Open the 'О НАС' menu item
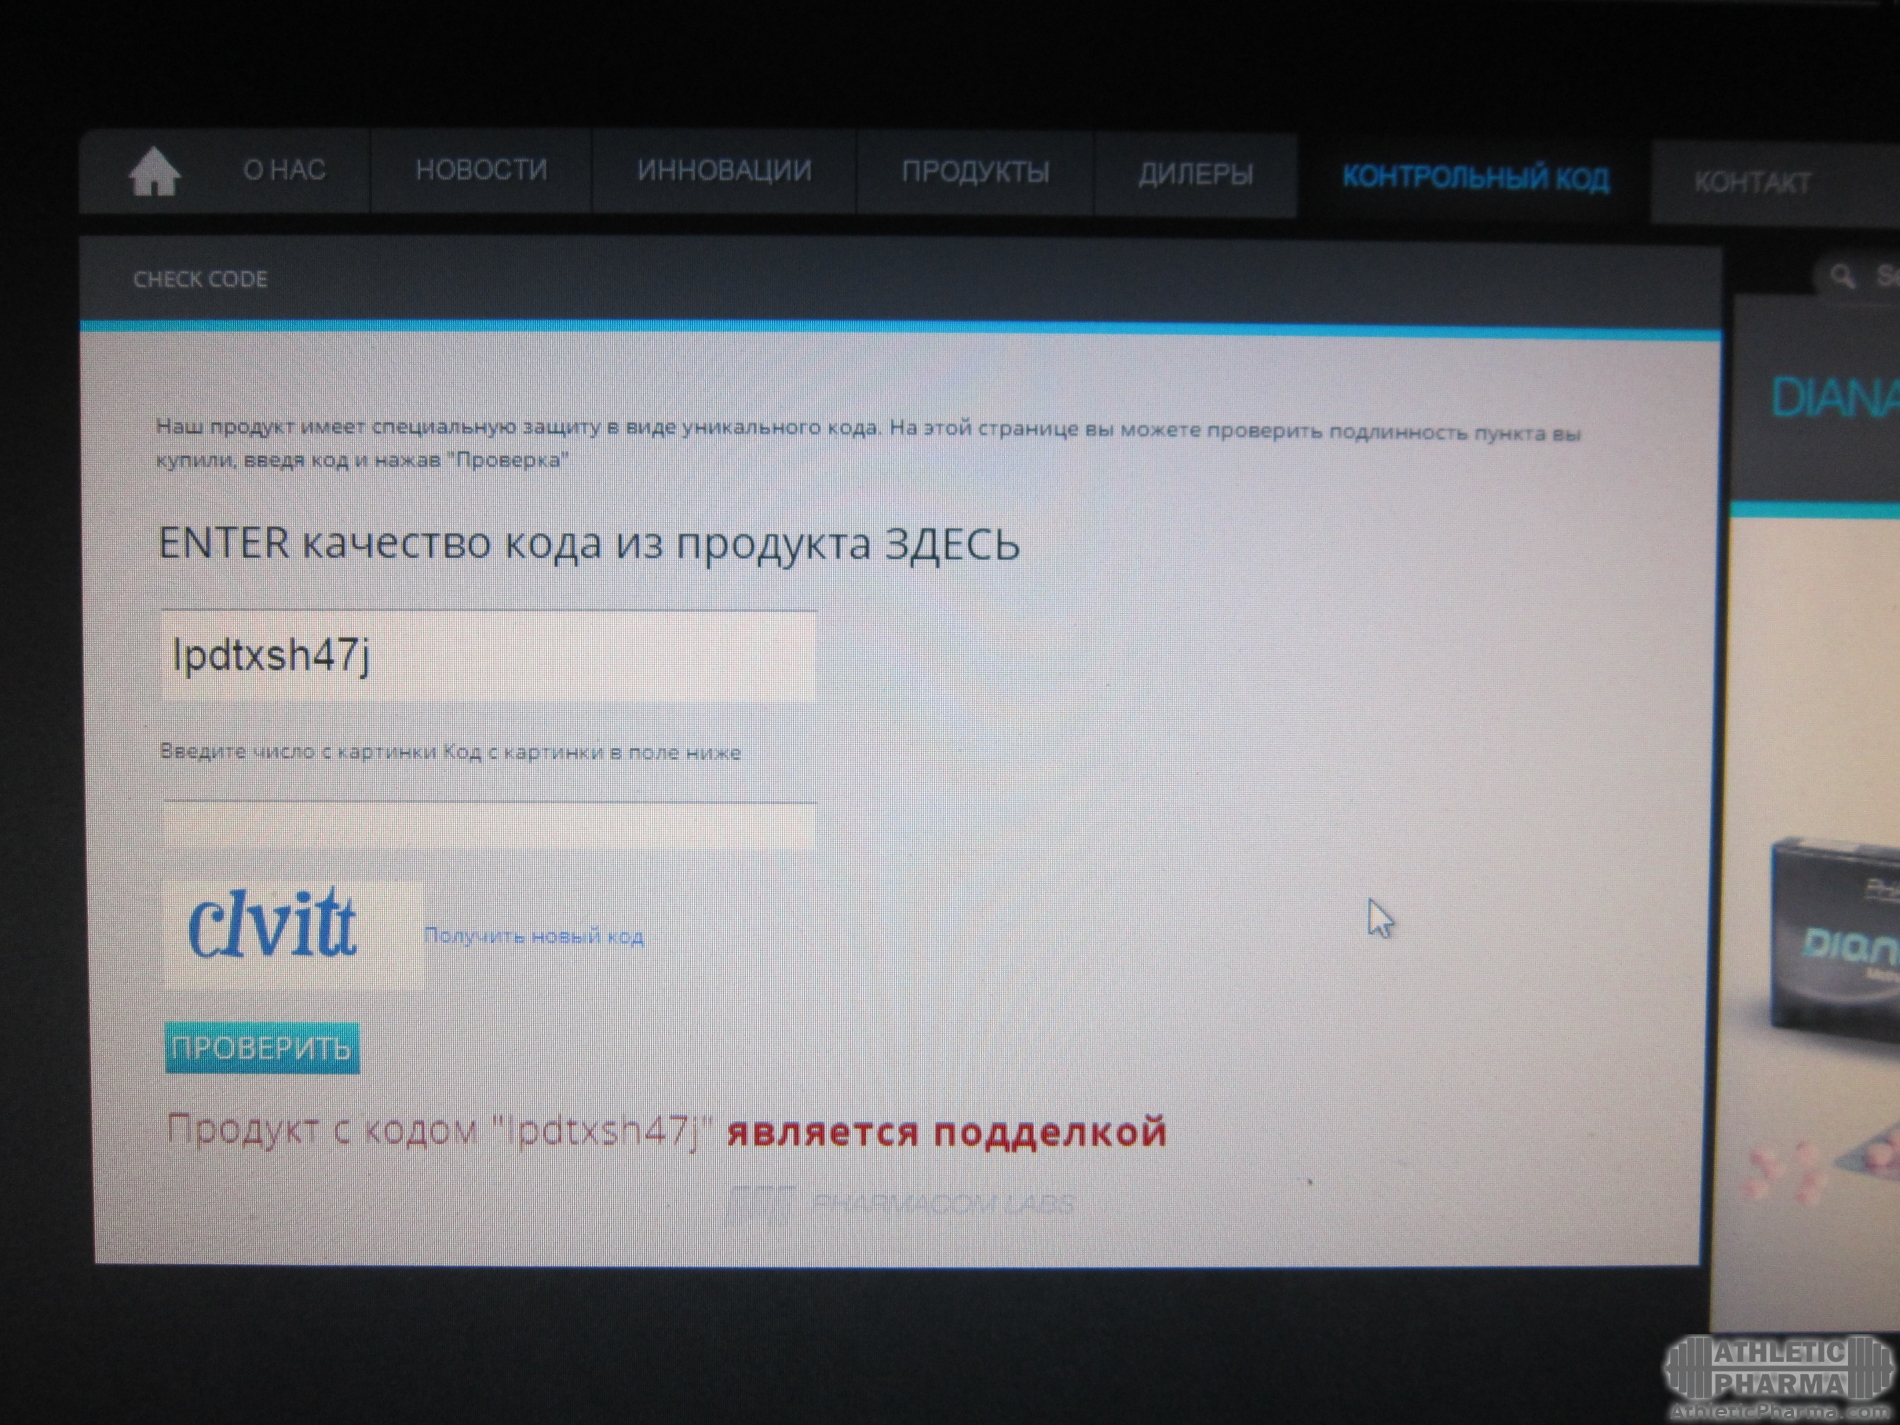The image size is (1900, 1425). (x=284, y=171)
